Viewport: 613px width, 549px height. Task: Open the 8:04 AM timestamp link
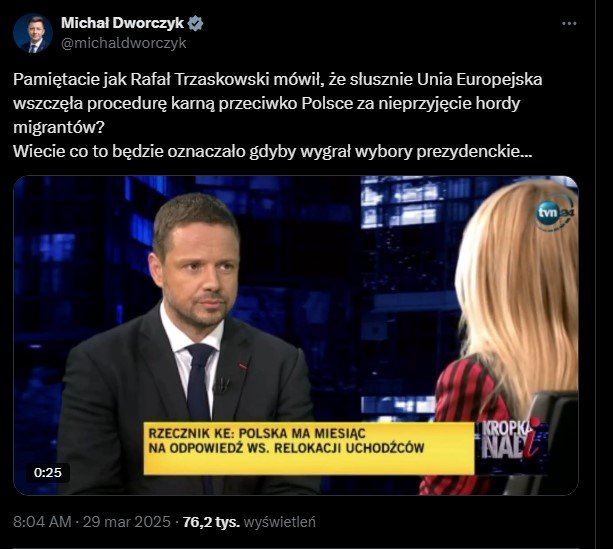tap(42, 522)
